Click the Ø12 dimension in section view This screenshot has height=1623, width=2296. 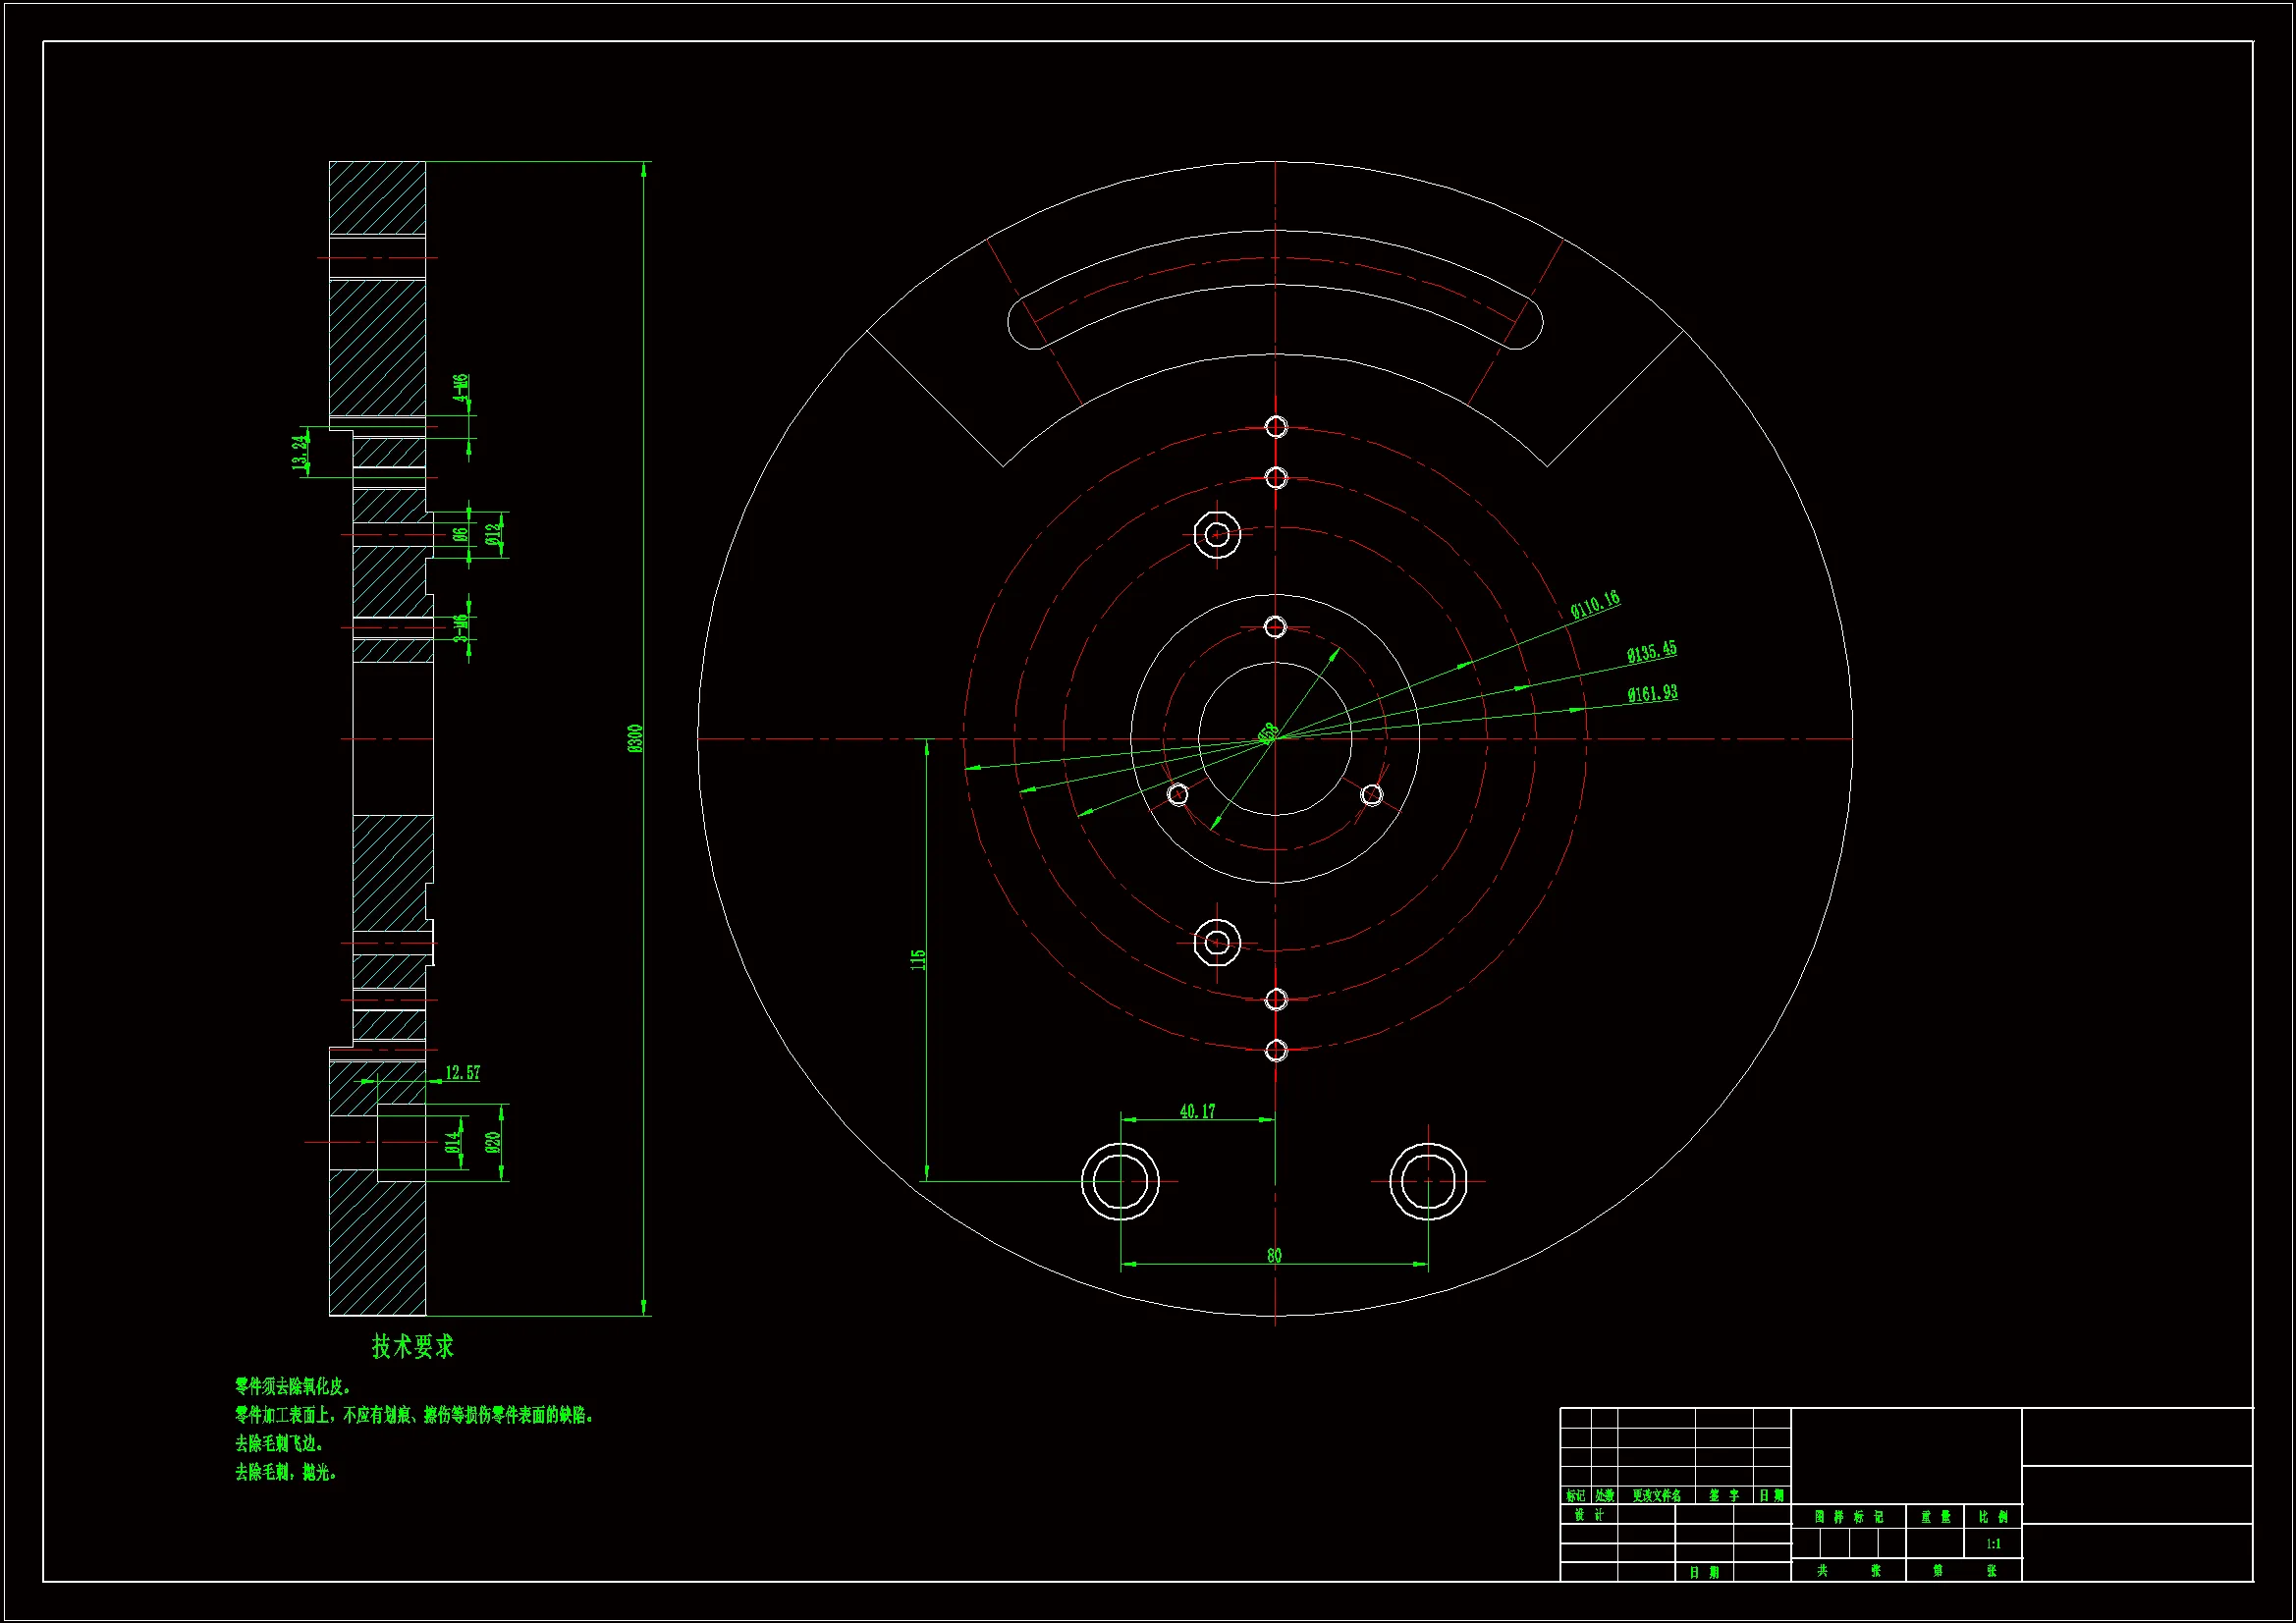493,534
